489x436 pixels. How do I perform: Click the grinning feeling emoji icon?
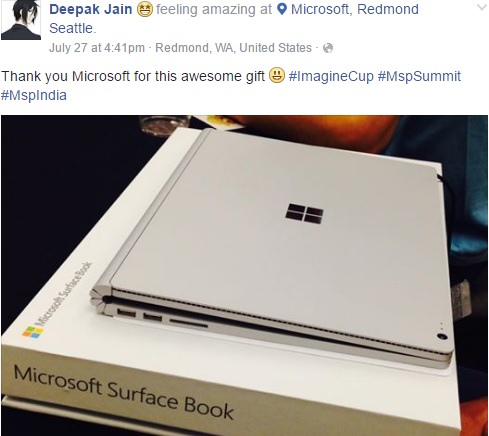145,9
